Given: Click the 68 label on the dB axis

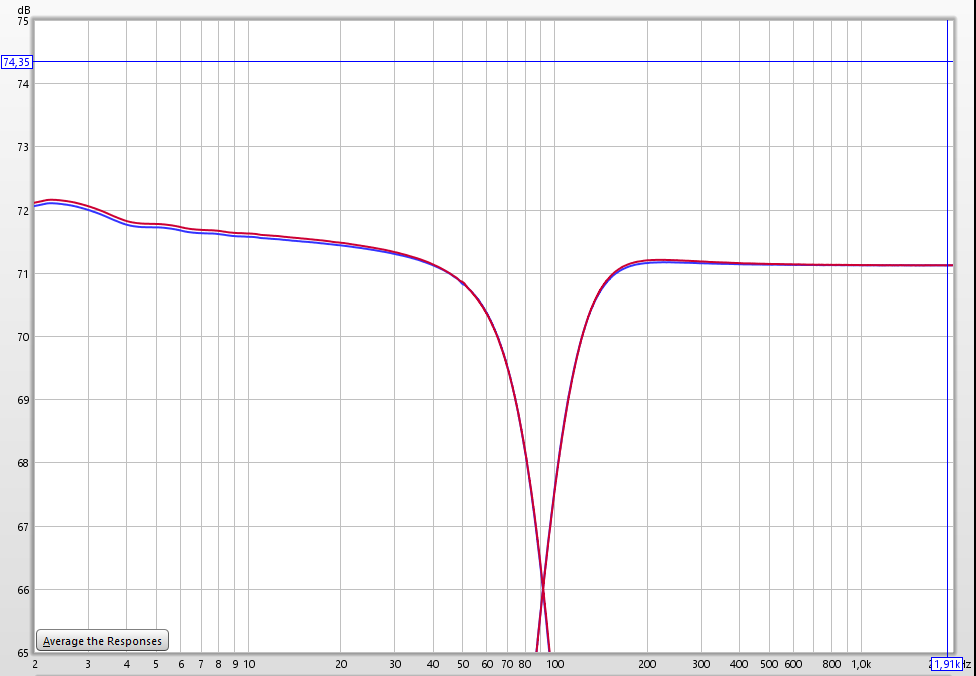Looking at the screenshot, I should 24,464.
